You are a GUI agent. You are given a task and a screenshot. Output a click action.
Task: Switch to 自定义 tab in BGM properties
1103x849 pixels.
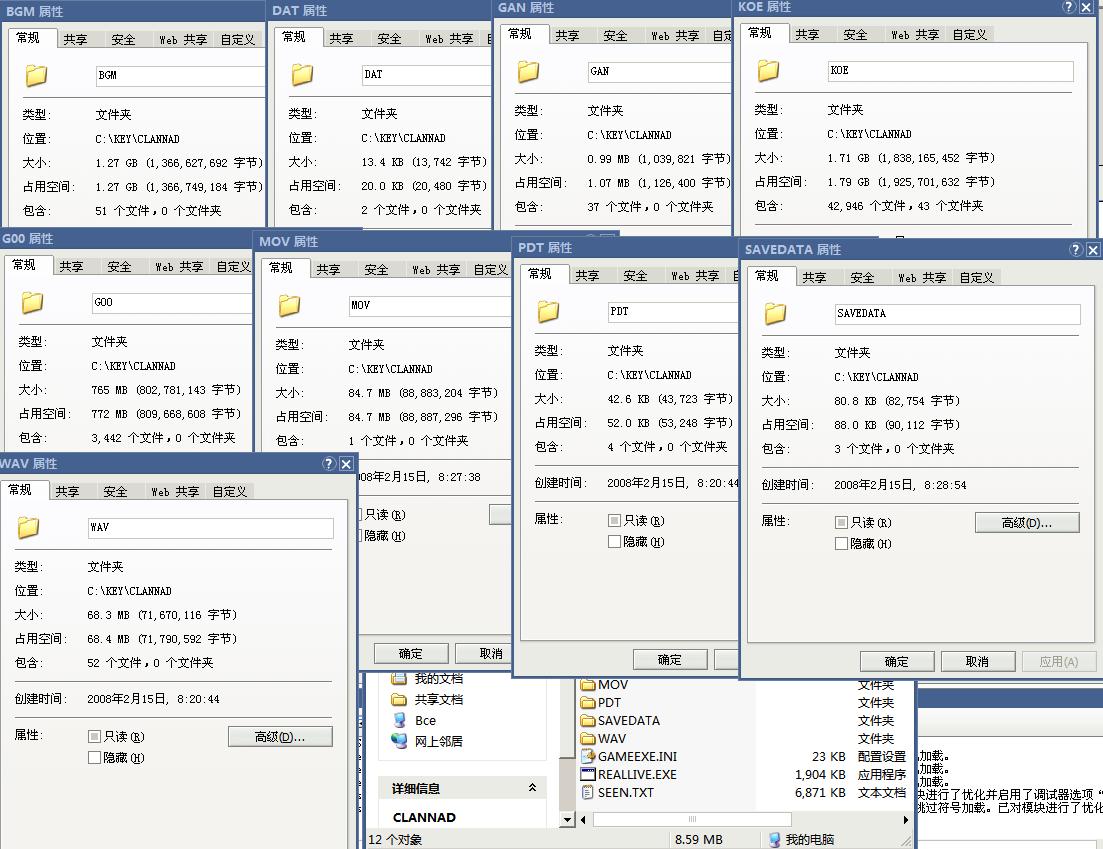[x=238, y=40]
